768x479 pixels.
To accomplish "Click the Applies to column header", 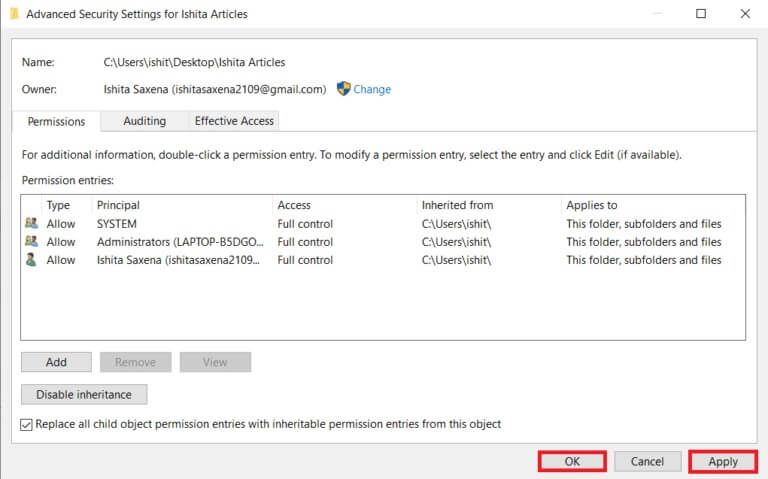I will pos(592,205).
